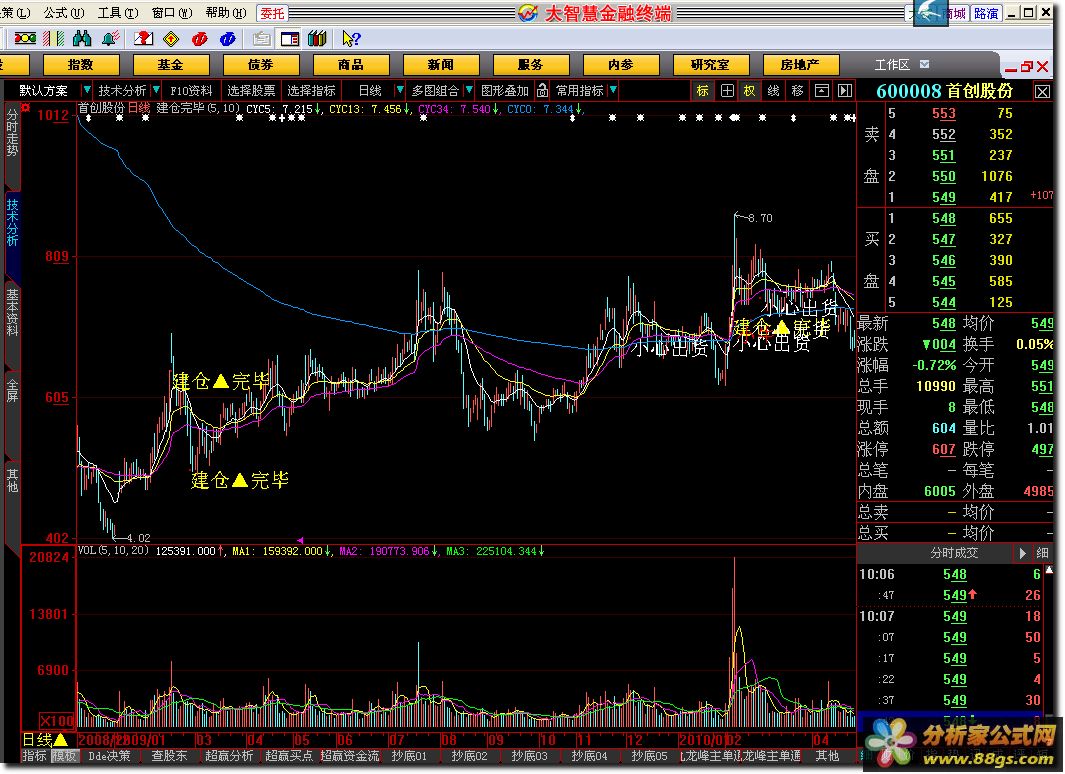
Task: Click the 细 detail button in 分时成交
Action: pyautogui.click(x=1042, y=553)
